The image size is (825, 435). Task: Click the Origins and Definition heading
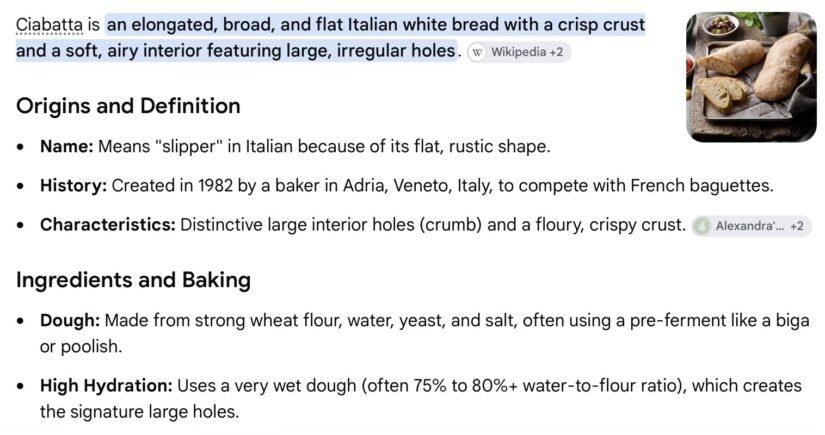[128, 106]
